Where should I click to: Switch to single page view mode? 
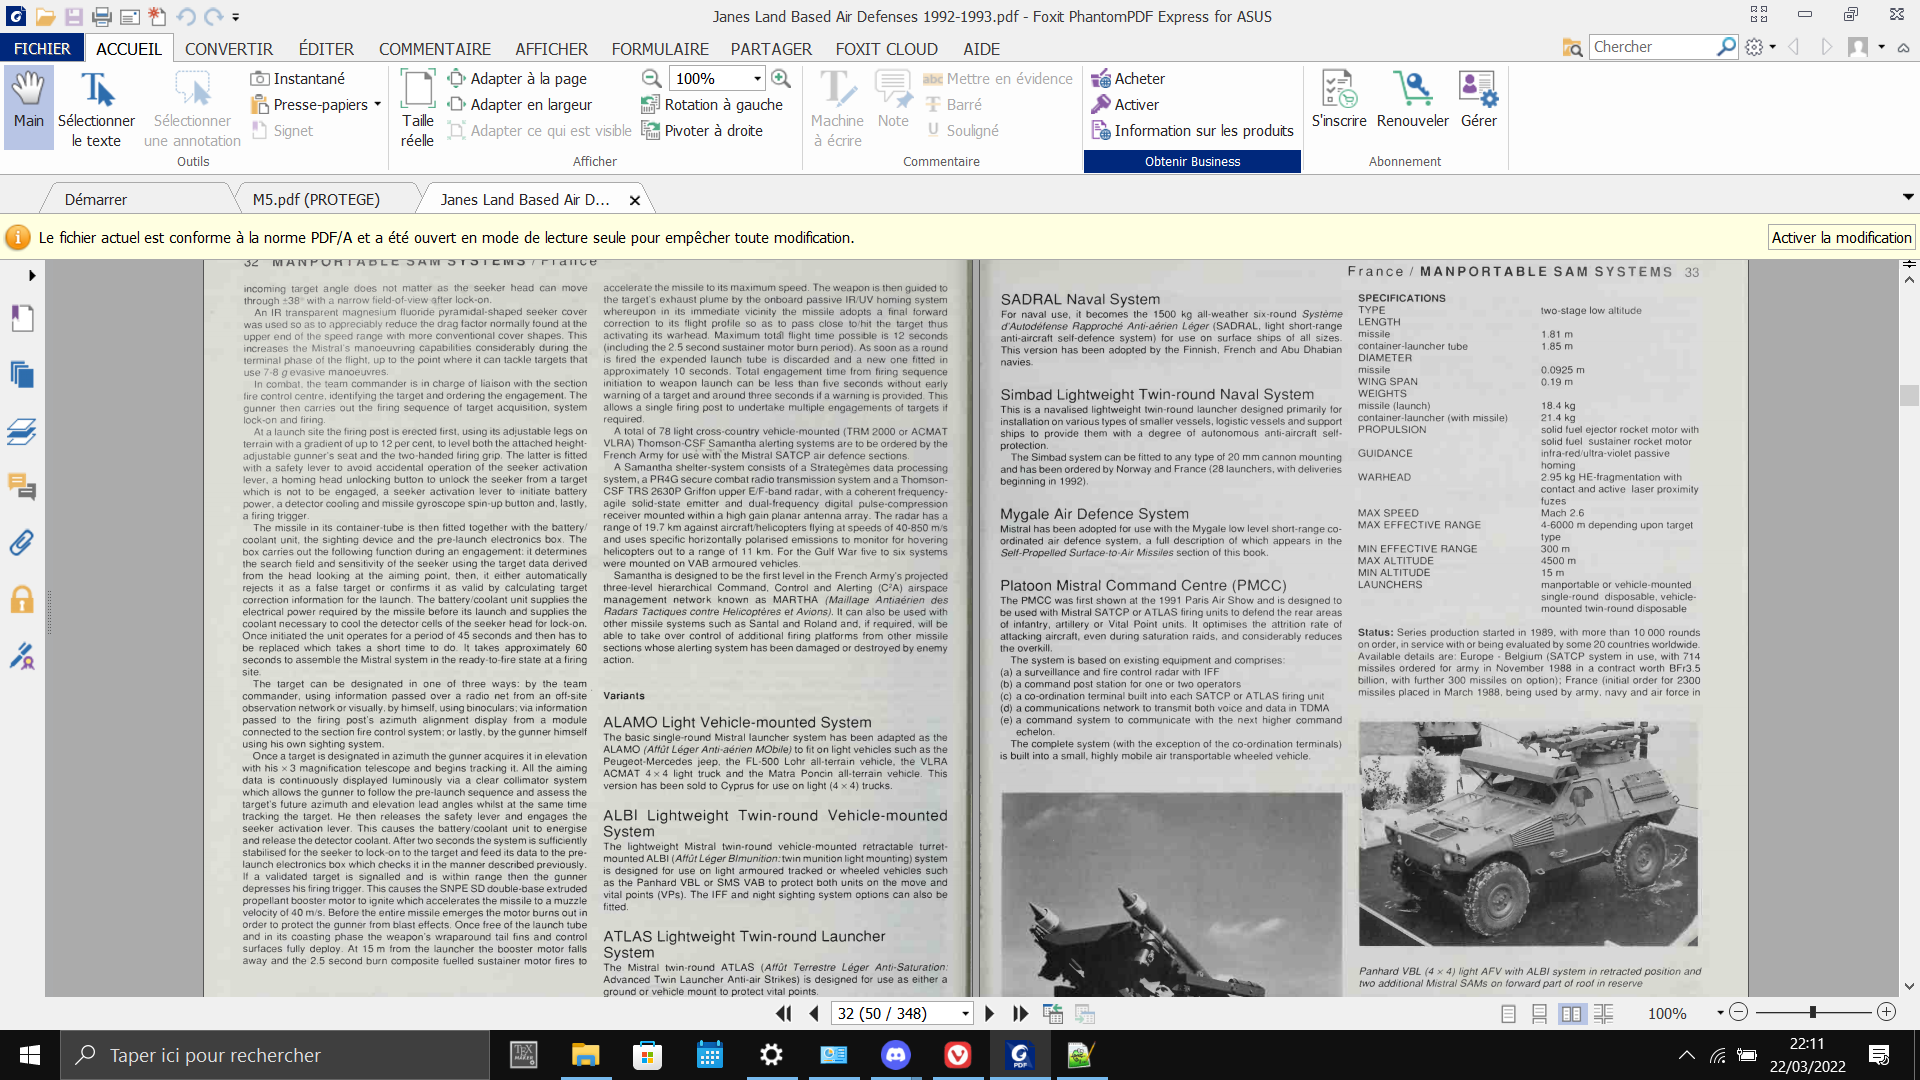(1508, 1013)
